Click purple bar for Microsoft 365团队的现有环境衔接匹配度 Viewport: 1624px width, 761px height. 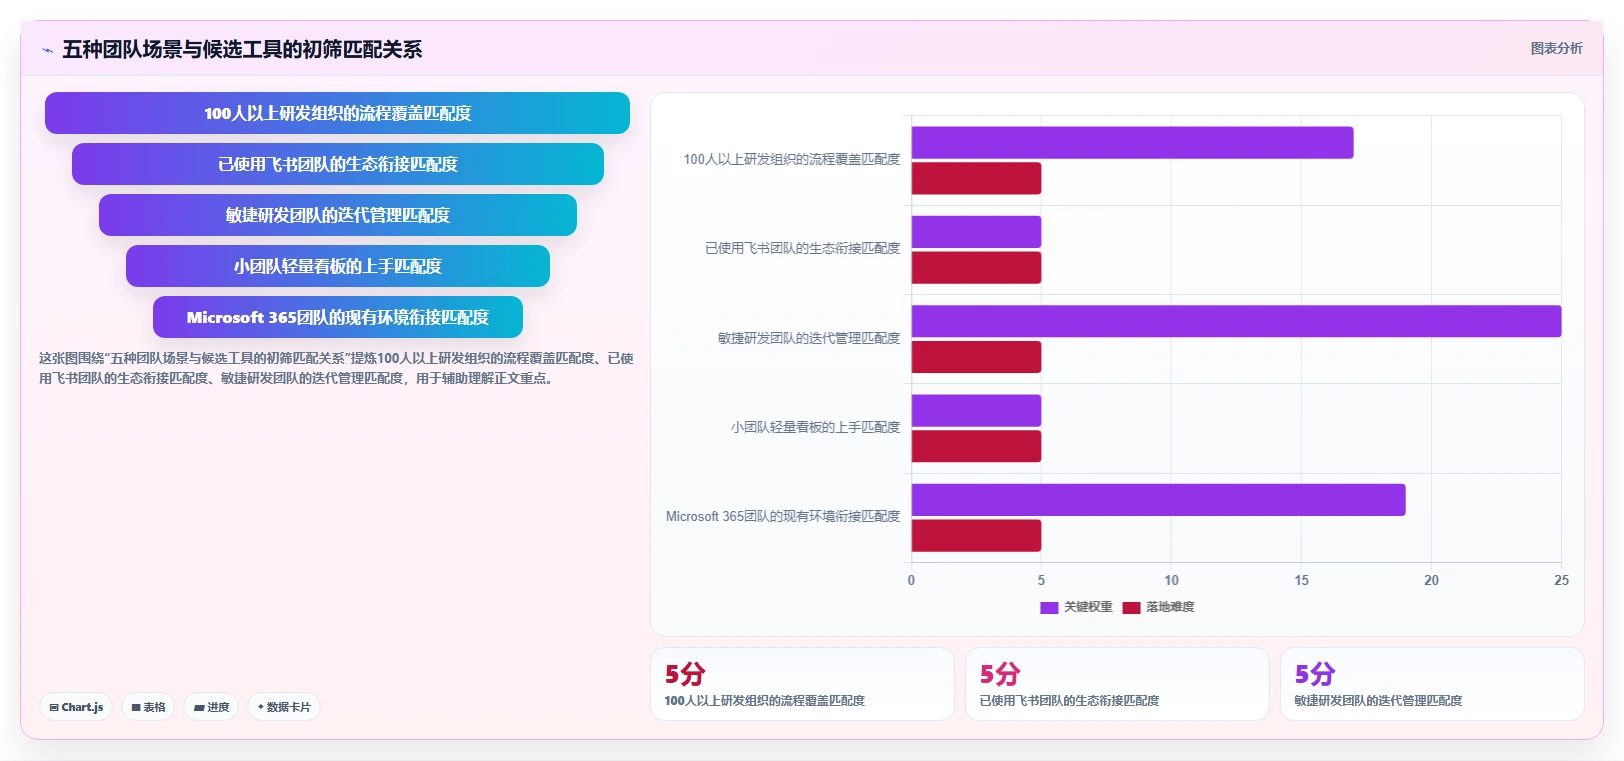(x=1158, y=500)
